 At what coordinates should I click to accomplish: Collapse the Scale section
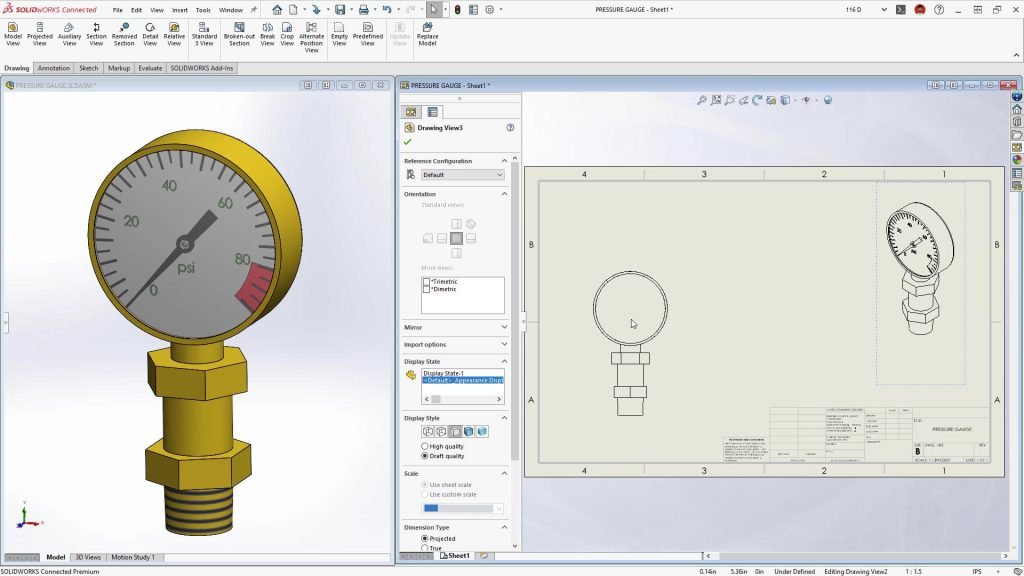(504, 473)
